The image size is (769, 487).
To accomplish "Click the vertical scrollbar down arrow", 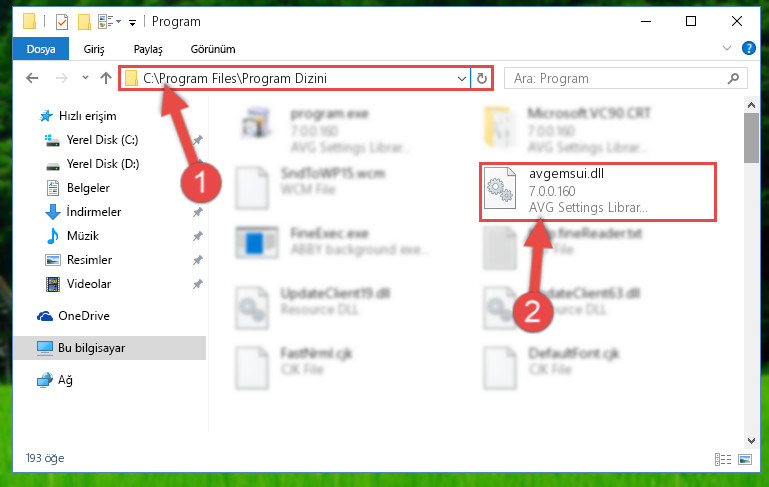I will tap(751, 440).
